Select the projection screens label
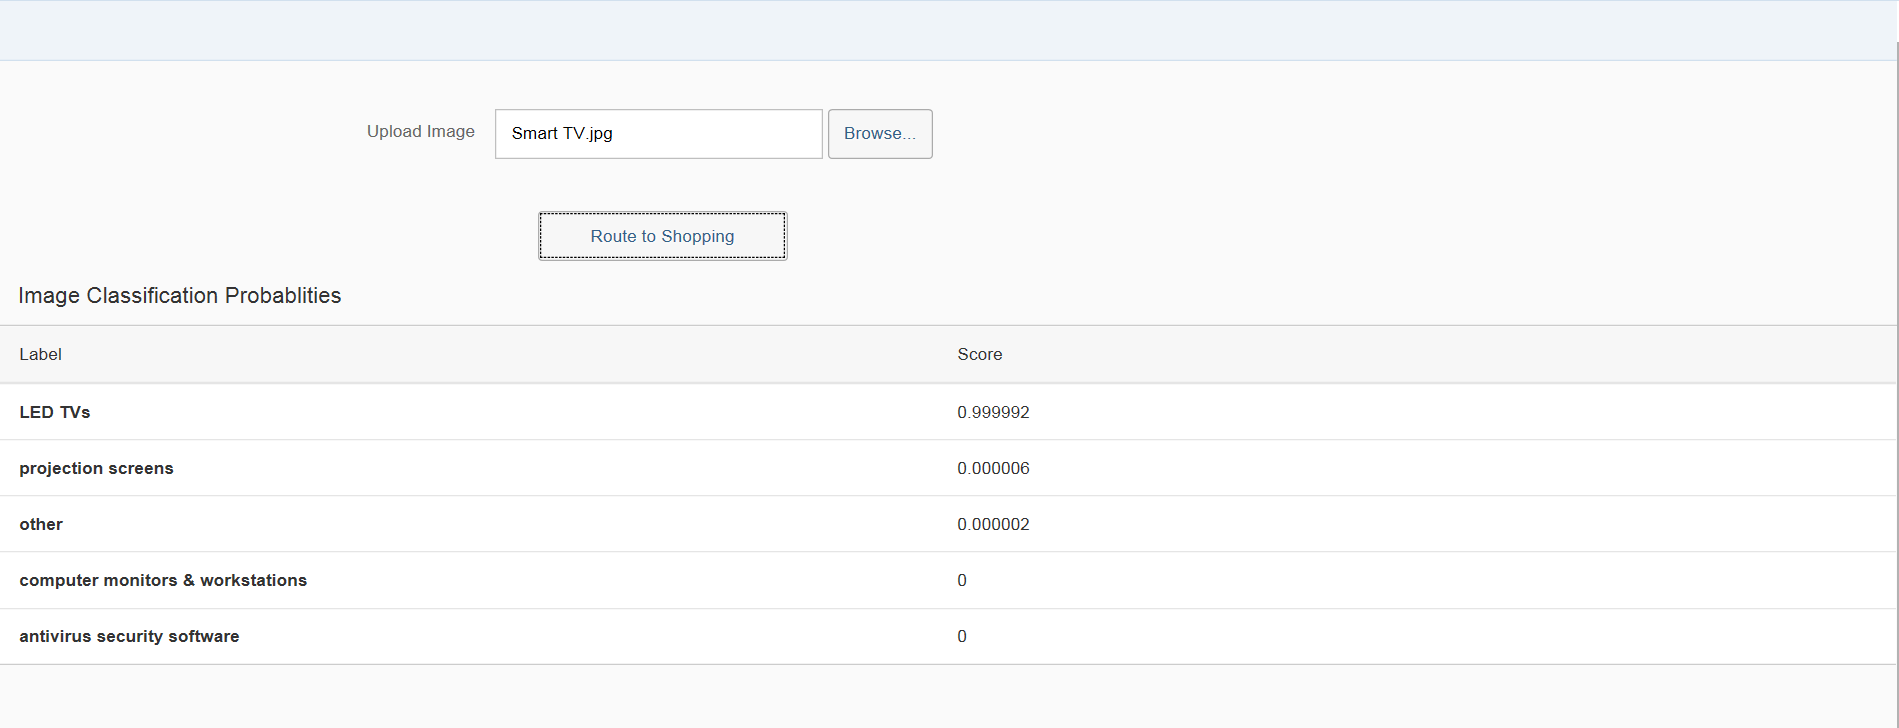 [96, 468]
